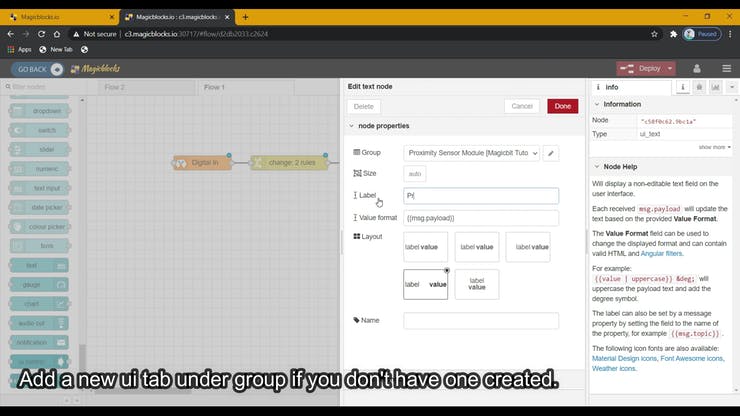This screenshot has width=740, height=416.
Task: Click the browser address bar URL
Action: [x=196, y=34]
